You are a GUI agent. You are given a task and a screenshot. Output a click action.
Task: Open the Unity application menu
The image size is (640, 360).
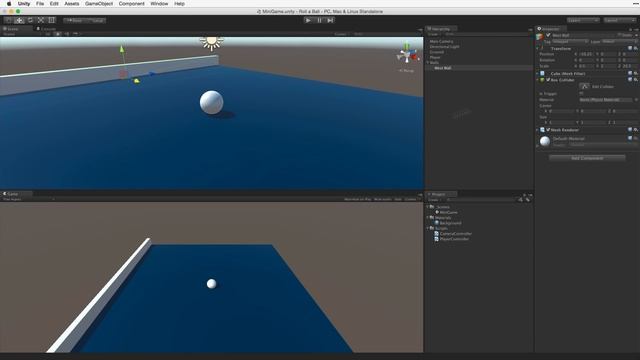24,3
